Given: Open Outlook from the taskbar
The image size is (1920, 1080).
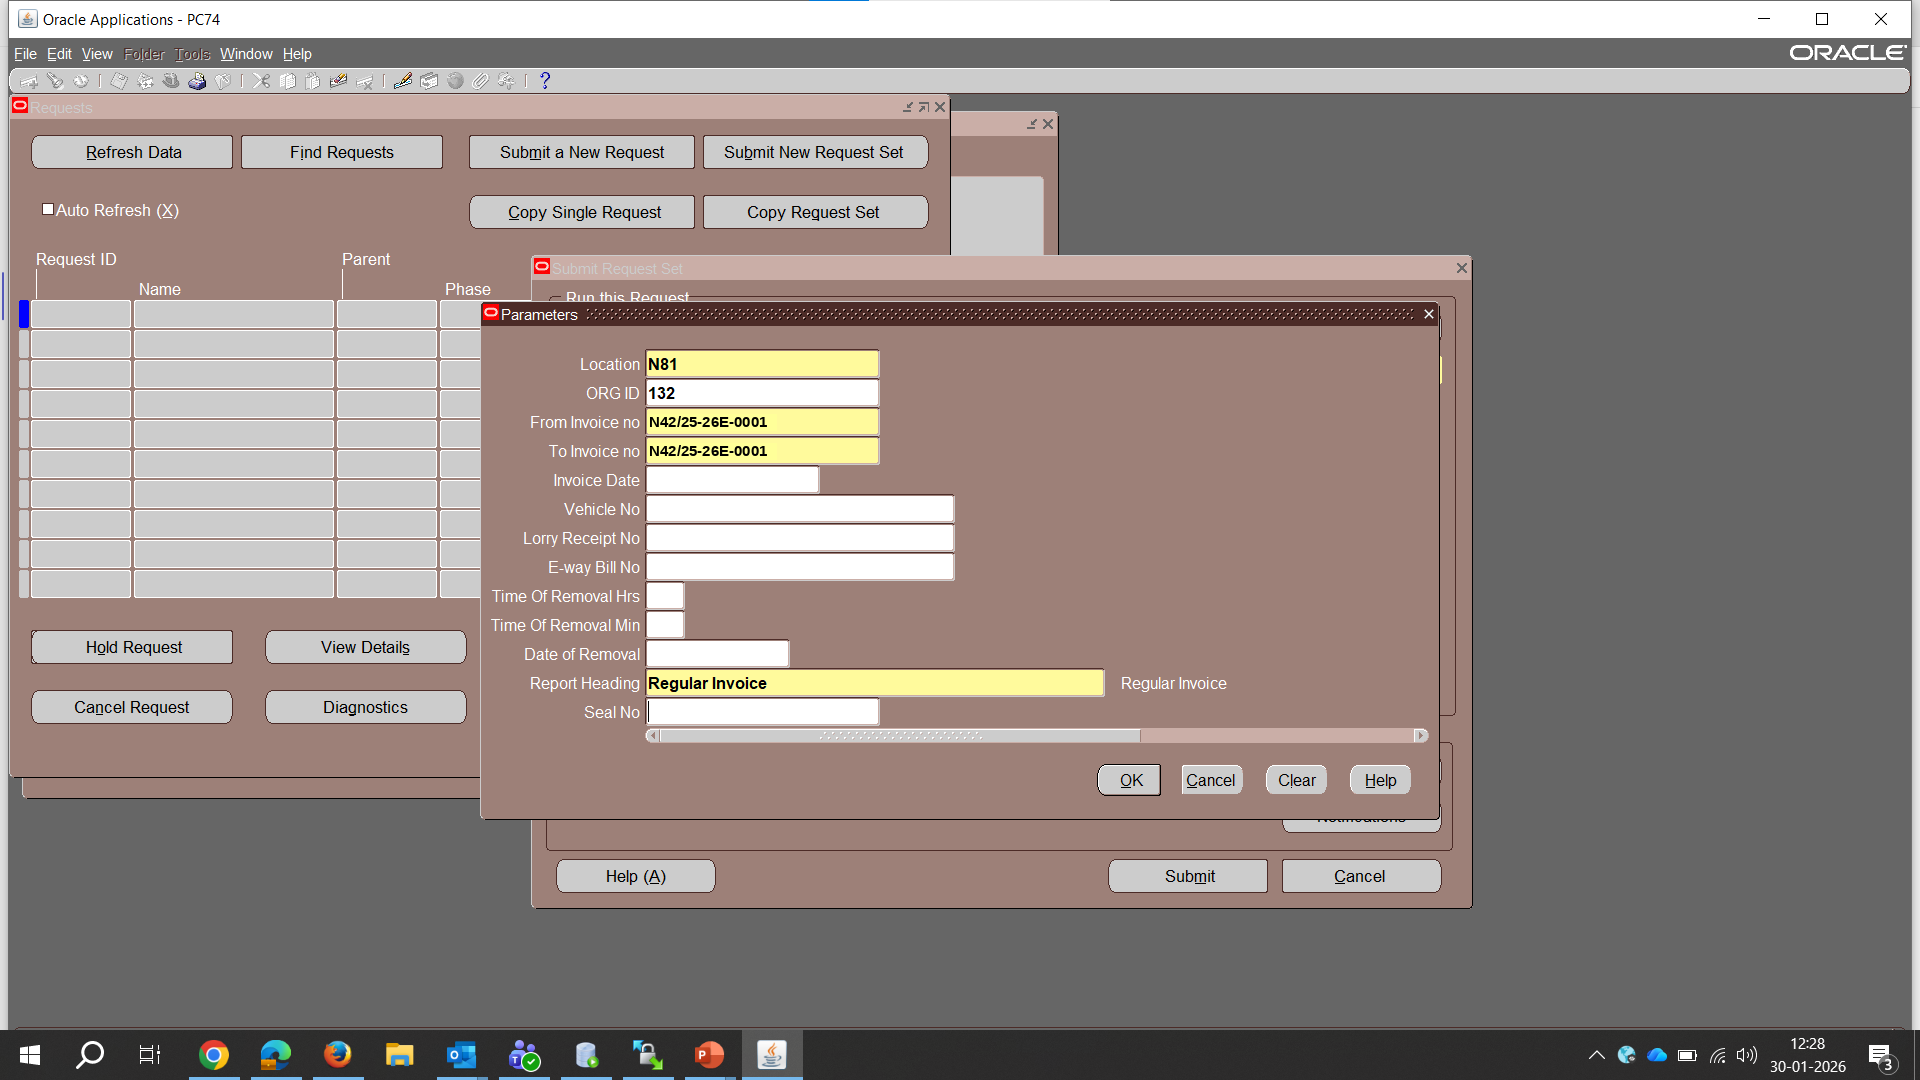Looking at the screenshot, I should click(x=461, y=1055).
